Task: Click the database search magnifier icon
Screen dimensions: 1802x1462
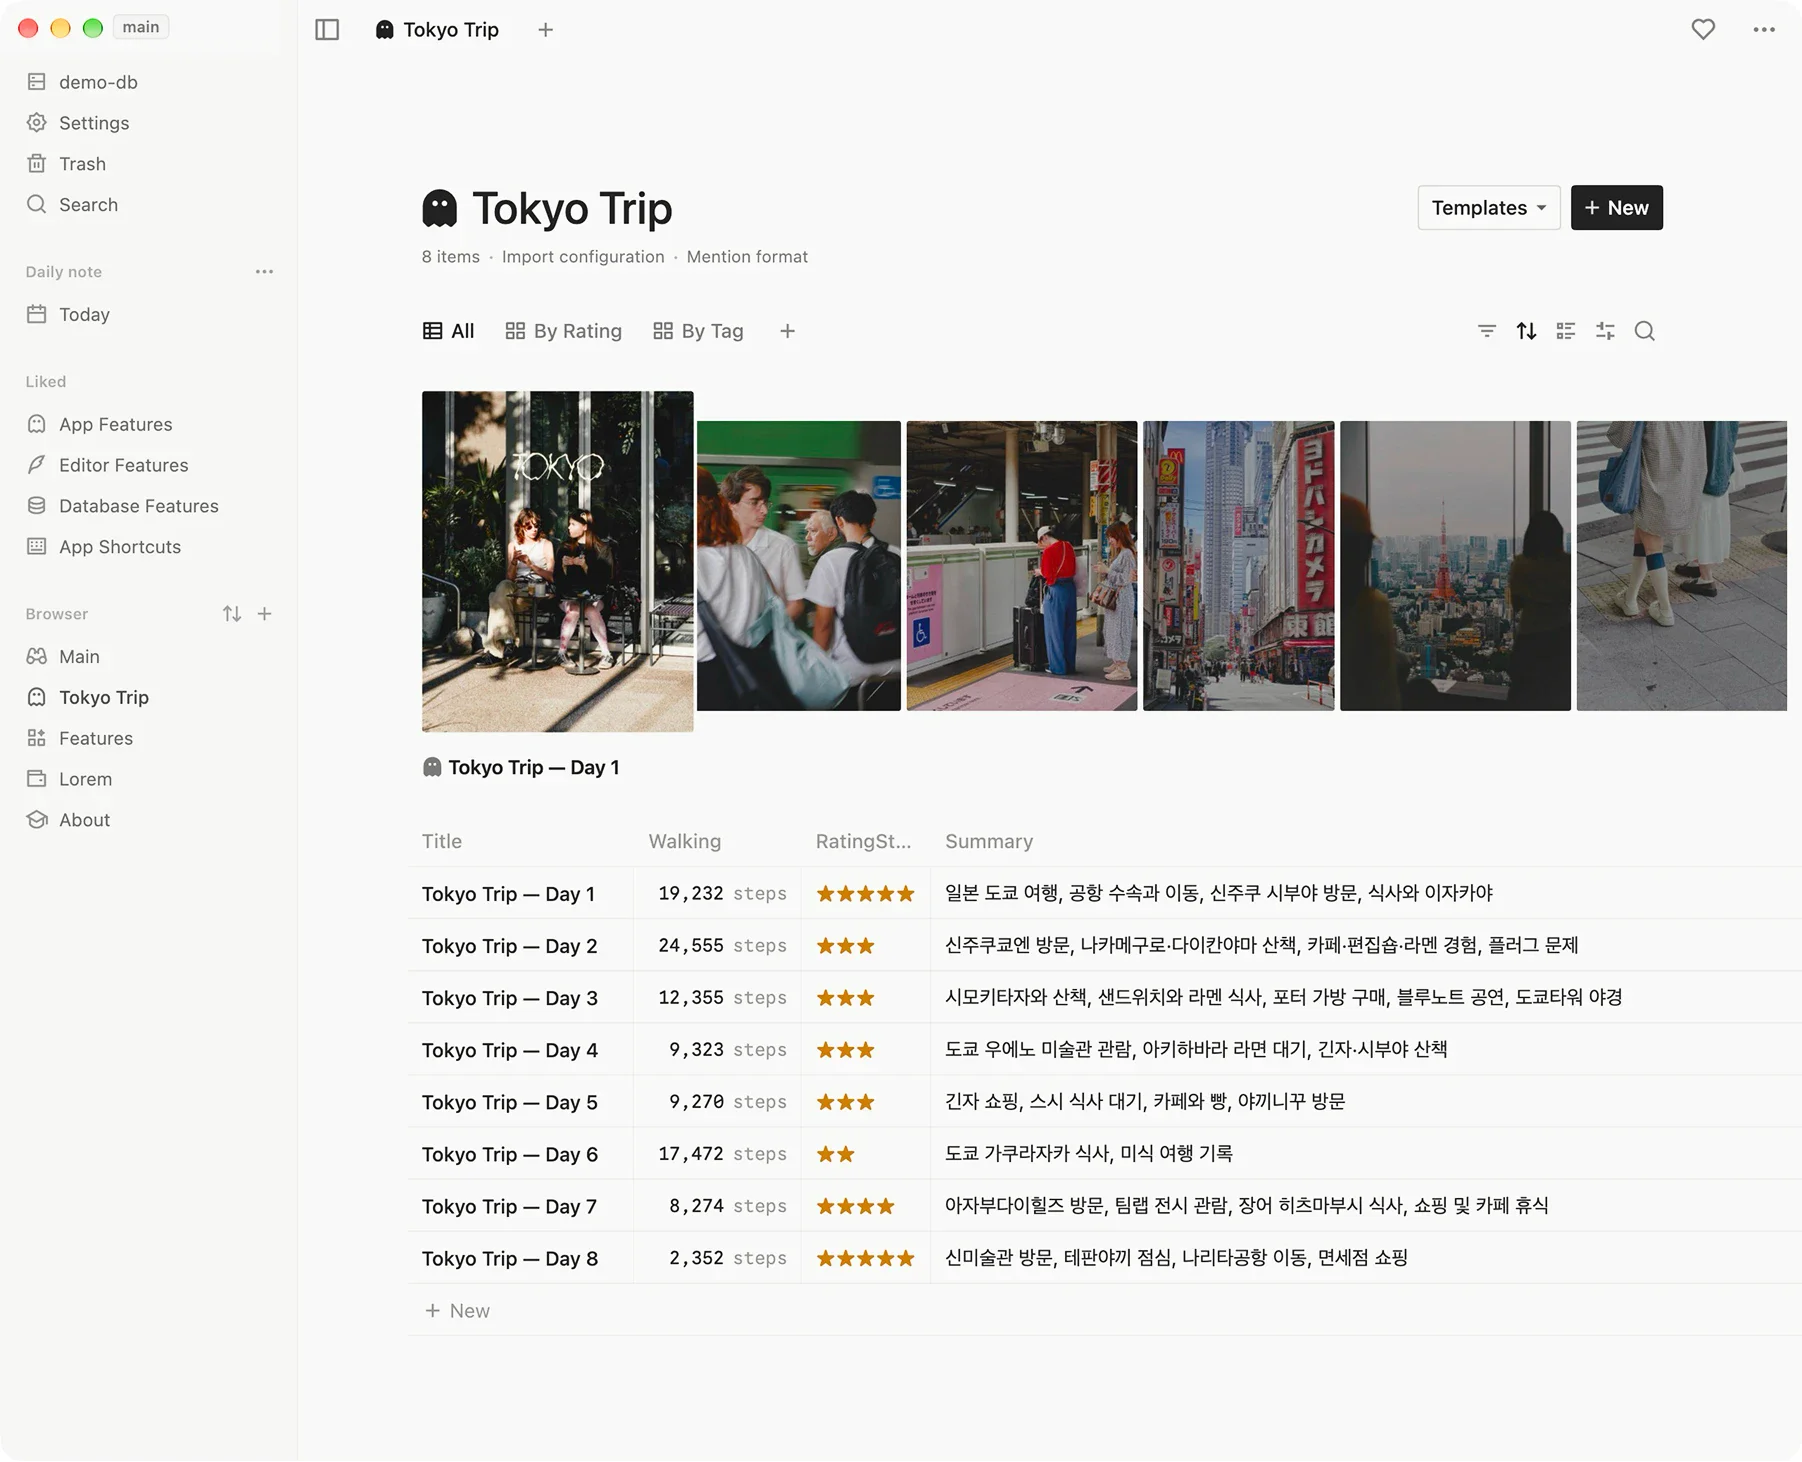Action: click(1645, 331)
